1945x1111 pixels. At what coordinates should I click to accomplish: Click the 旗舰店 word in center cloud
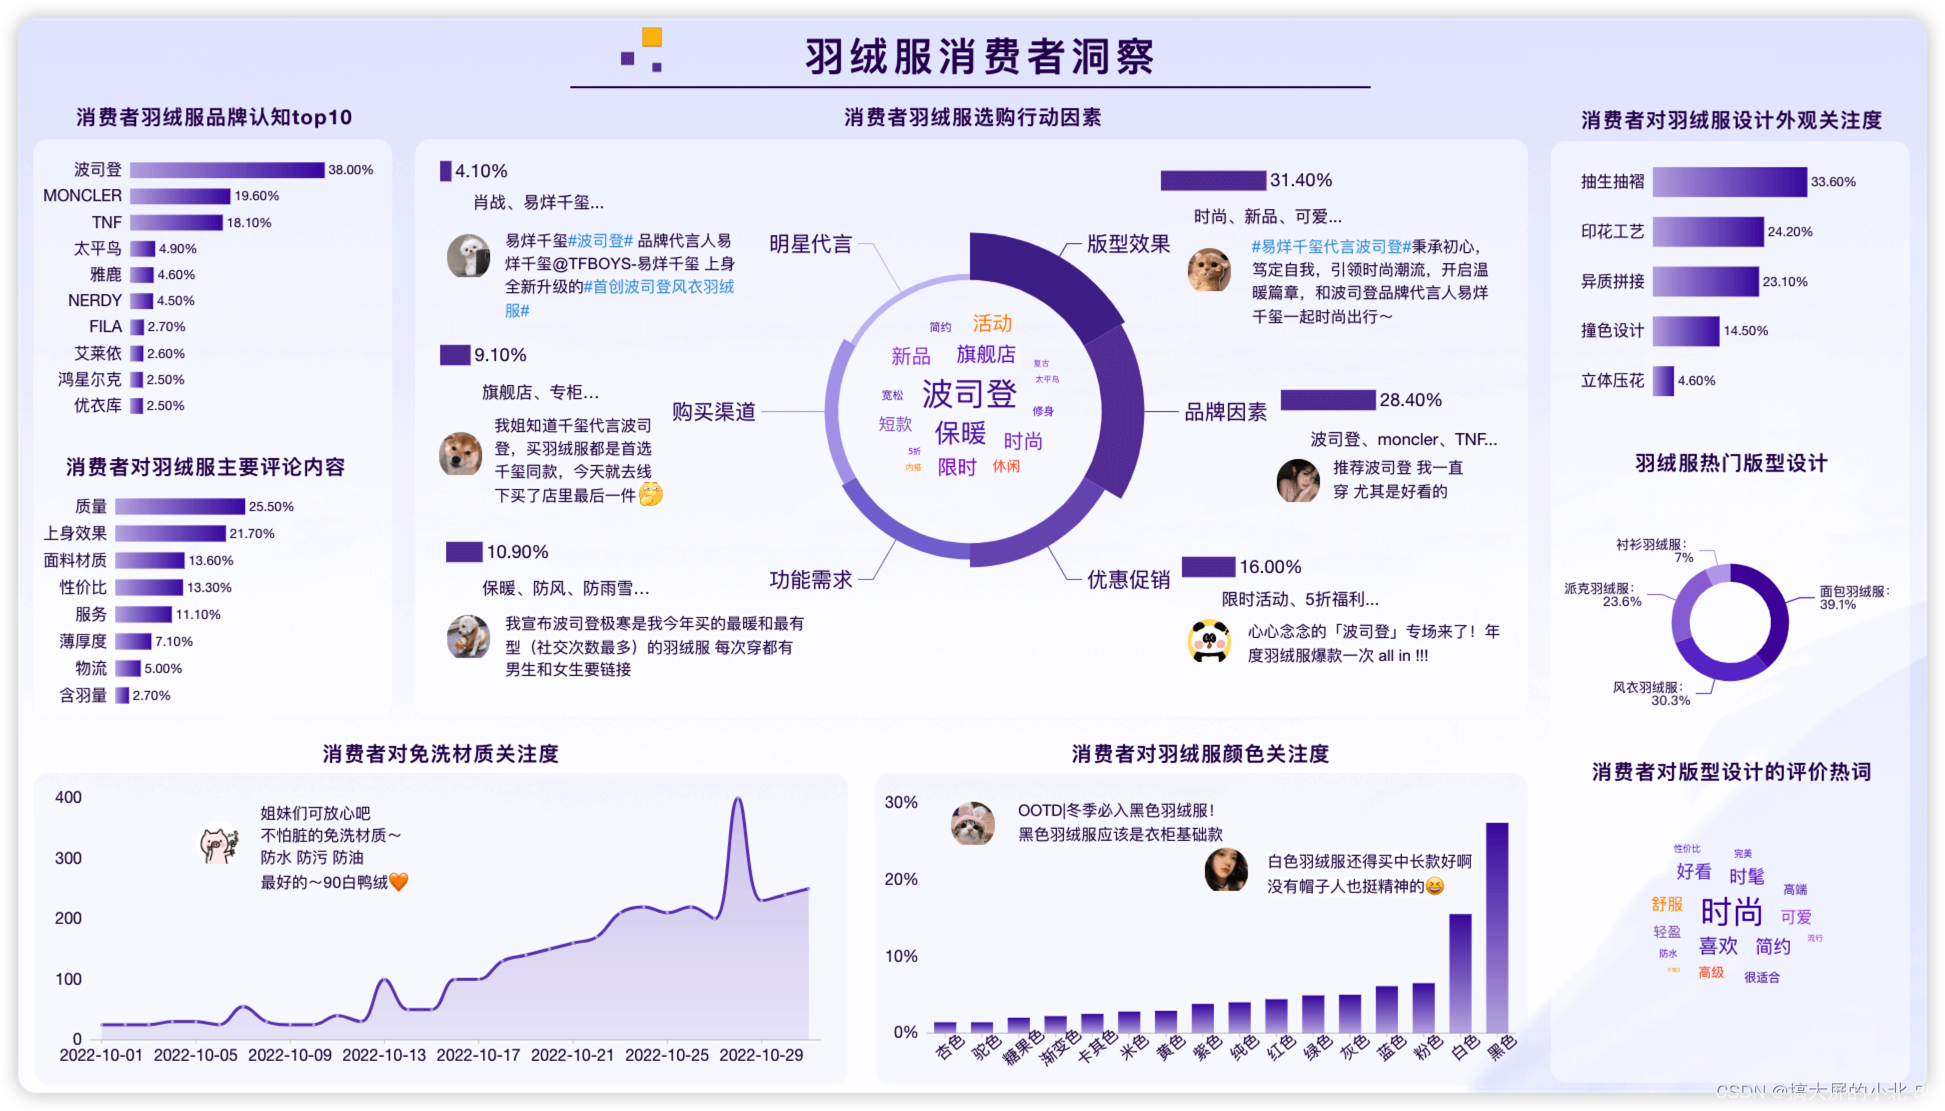[x=985, y=354]
